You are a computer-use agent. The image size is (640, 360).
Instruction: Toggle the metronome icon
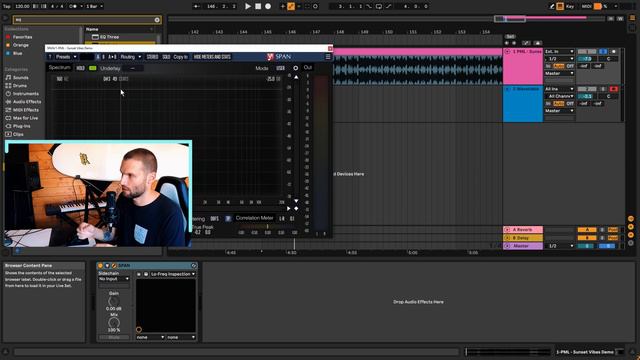click(73, 6)
